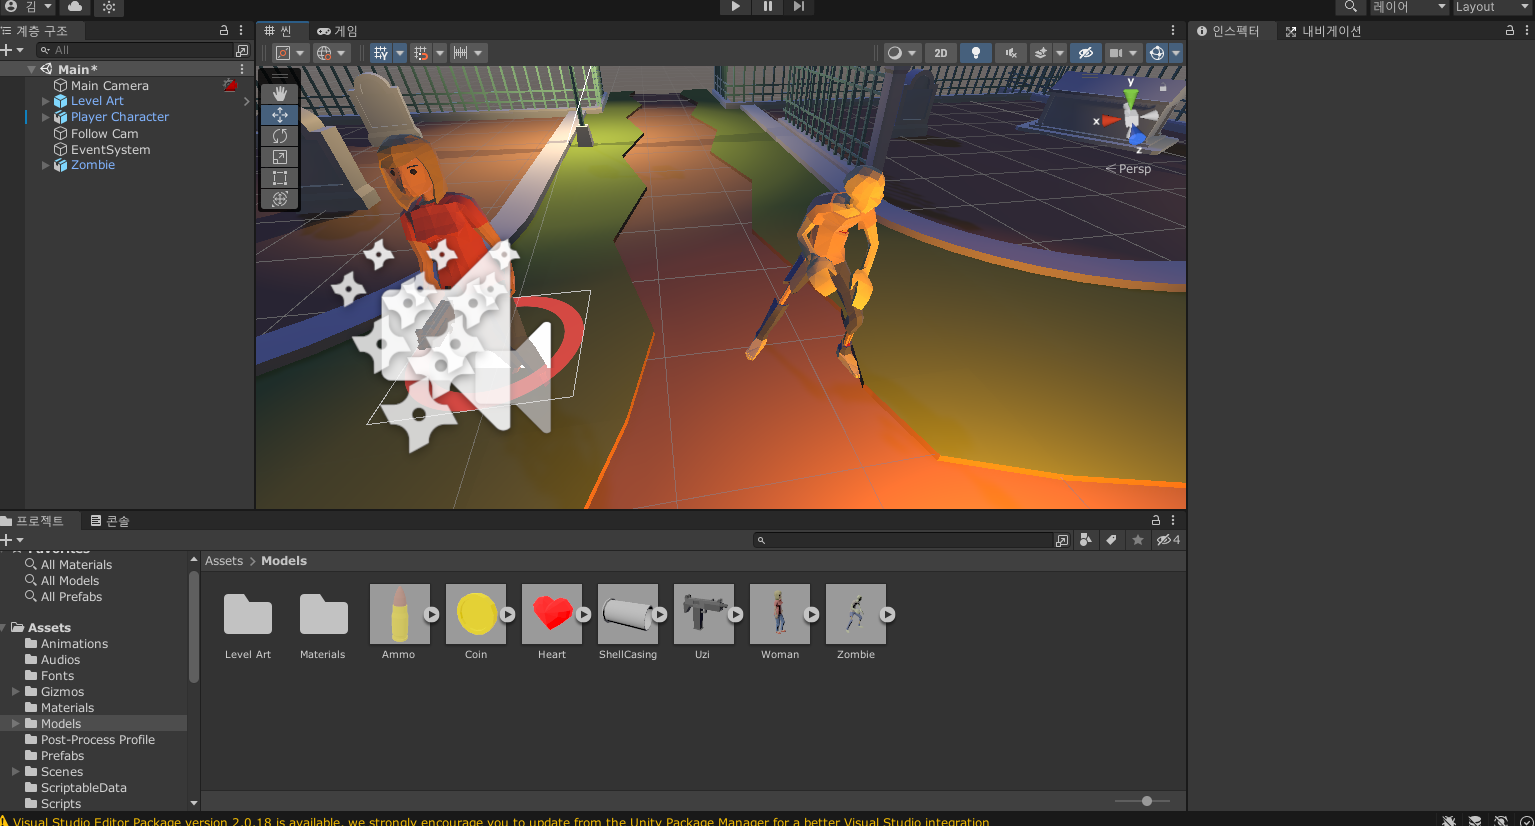This screenshot has height=826, width=1535.
Task: Switch to the Console (콘솔) tab
Action: tap(110, 521)
